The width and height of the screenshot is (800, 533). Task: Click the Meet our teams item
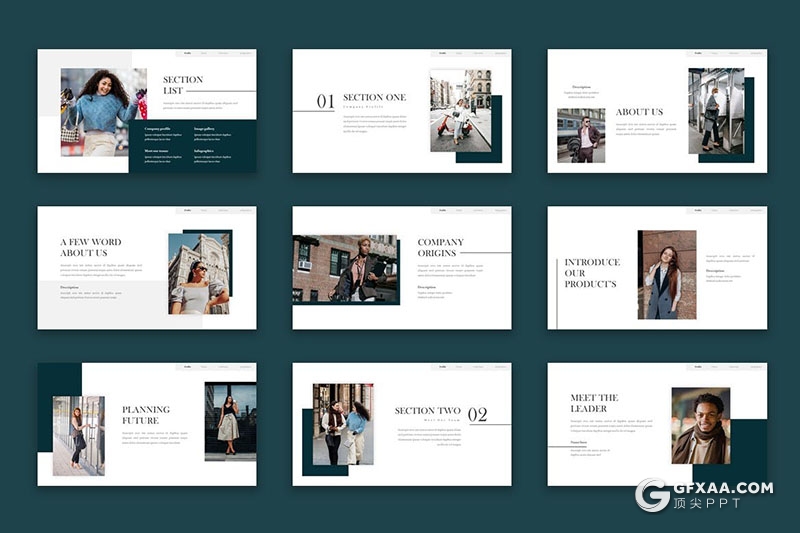pos(158,151)
